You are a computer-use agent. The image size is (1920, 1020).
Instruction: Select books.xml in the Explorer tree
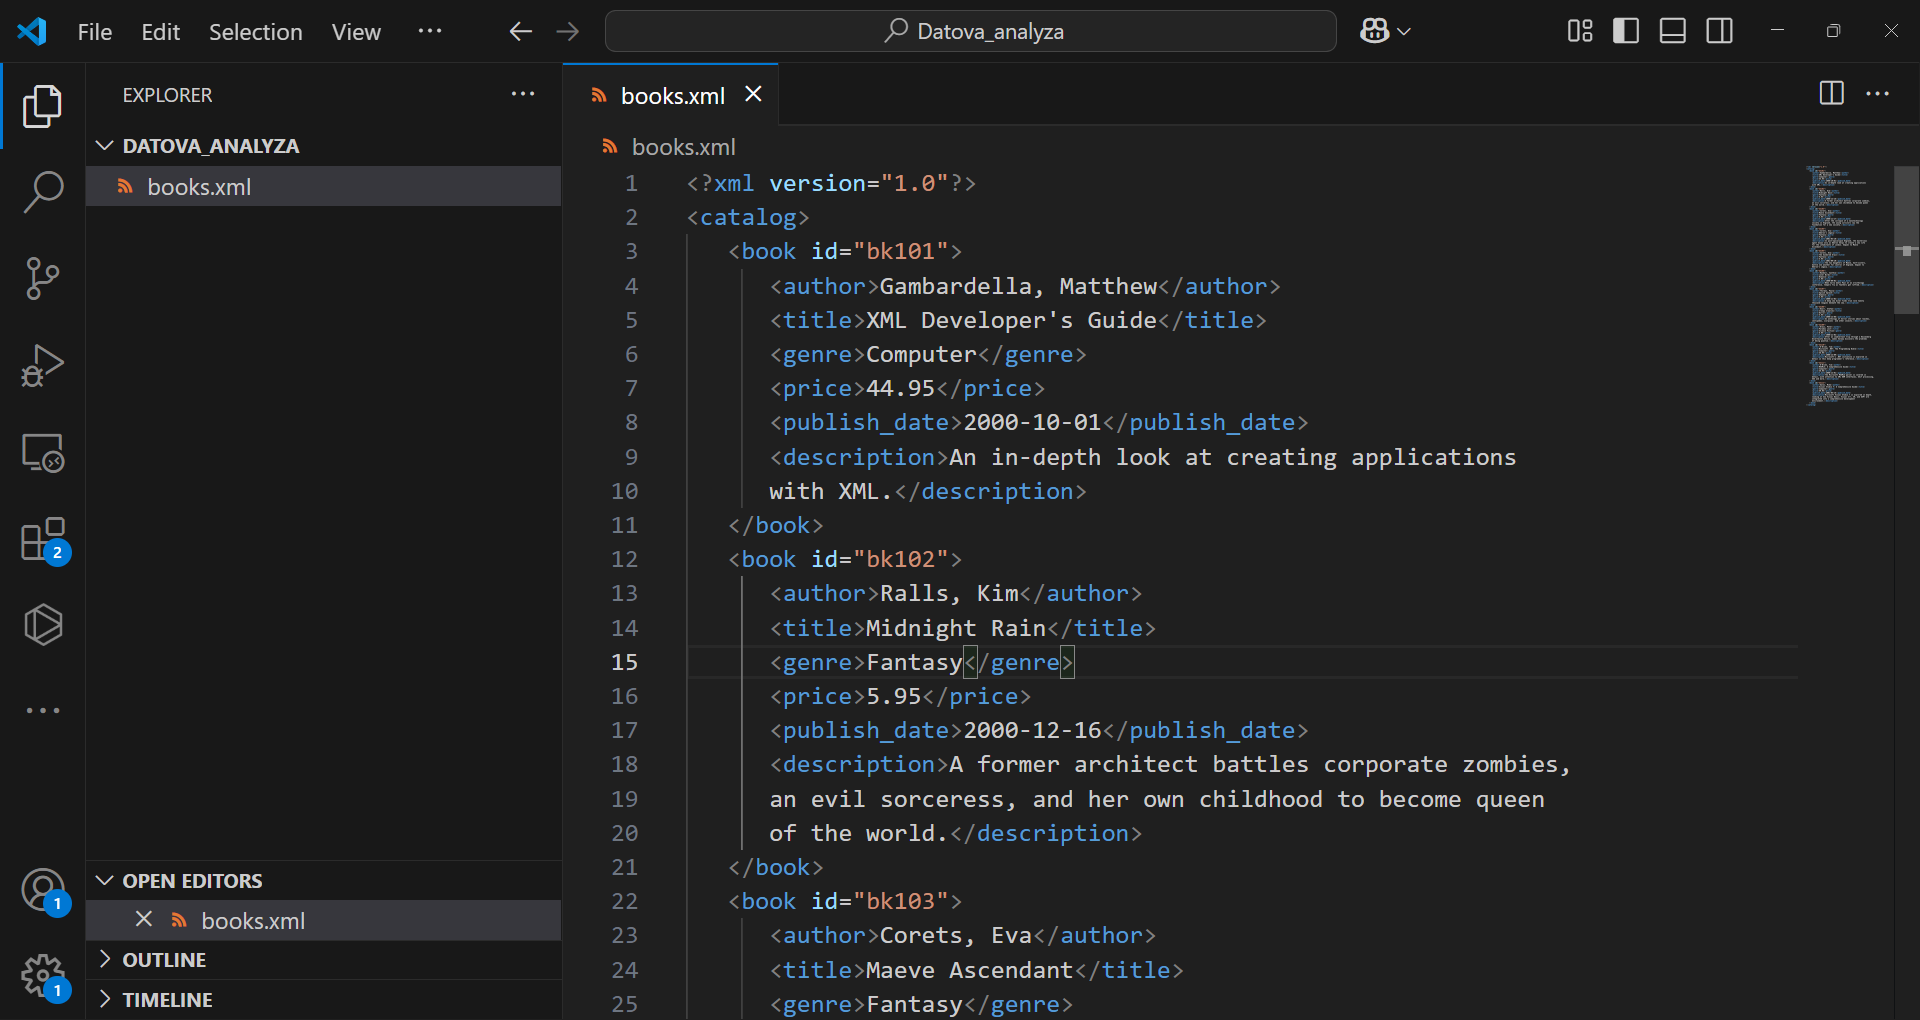[324, 187]
